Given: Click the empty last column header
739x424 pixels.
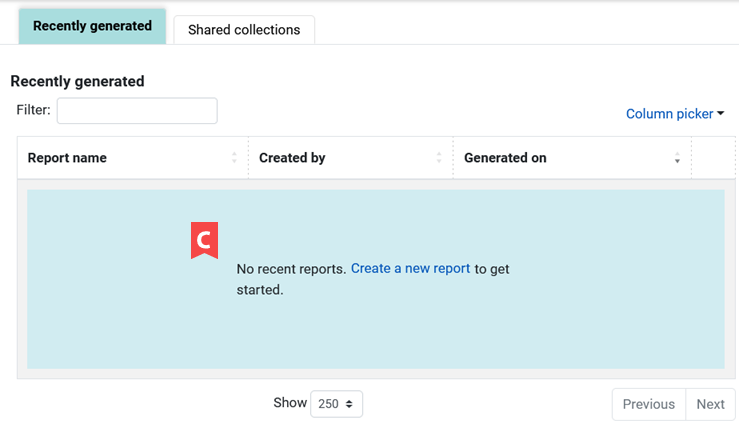Looking at the screenshot, I should pyautogui.click(x=713, y=158).
